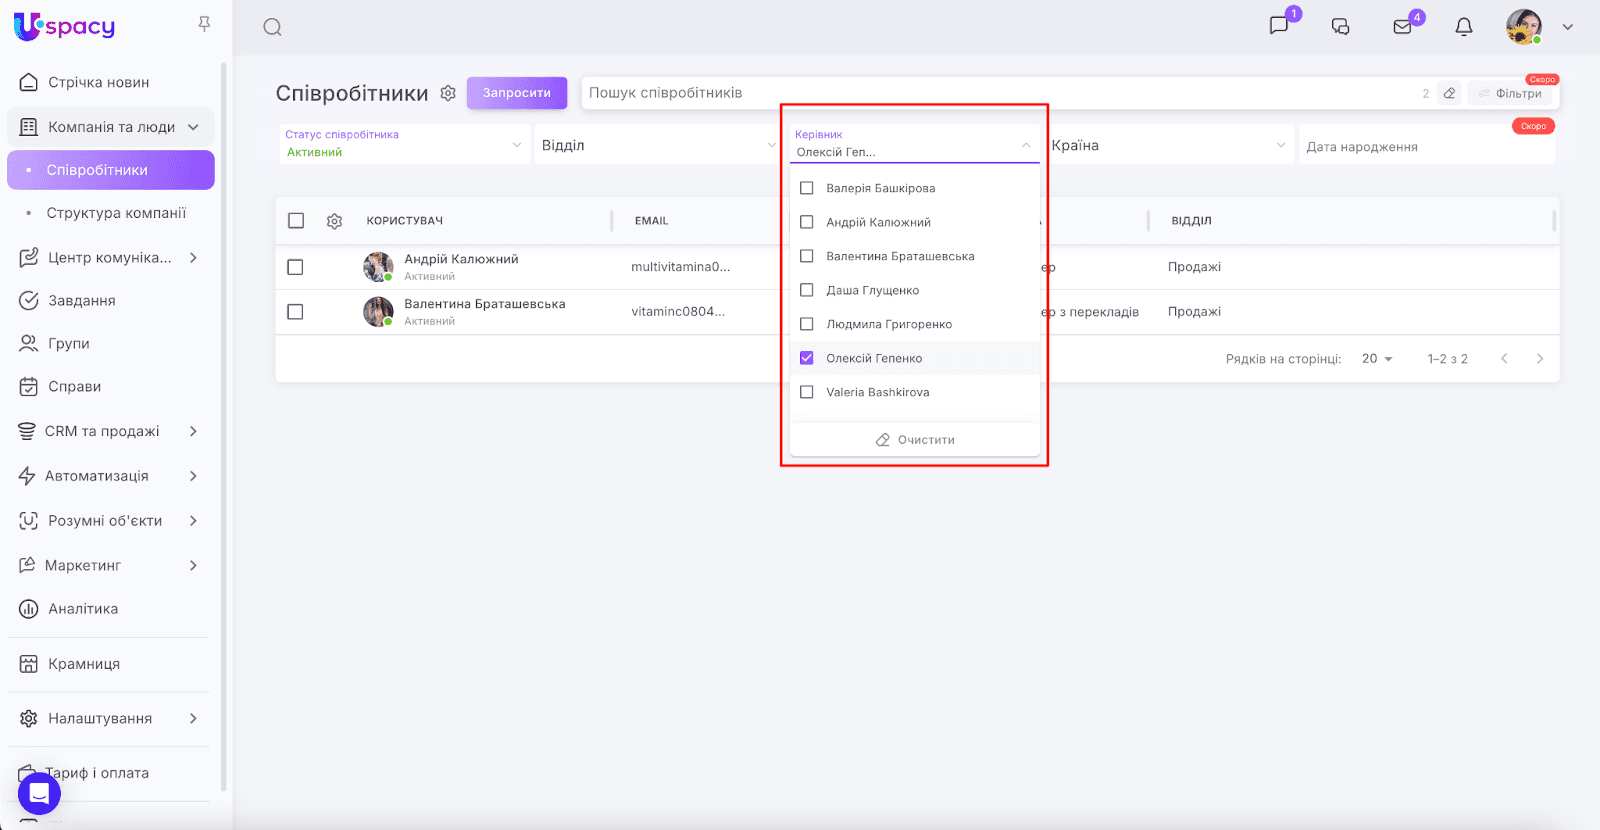Check the Валерія Башкірова checkbox

tap(807, 188)
